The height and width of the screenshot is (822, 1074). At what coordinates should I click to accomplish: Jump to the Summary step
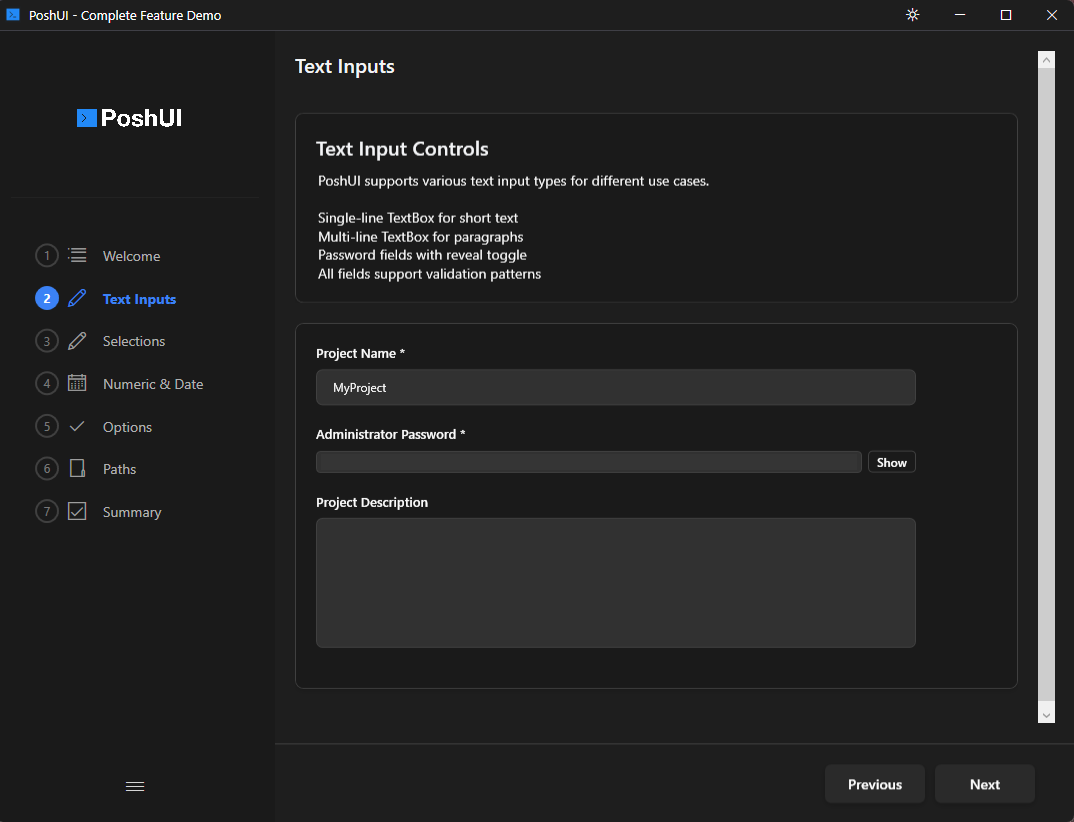click(x=132, y=512)
